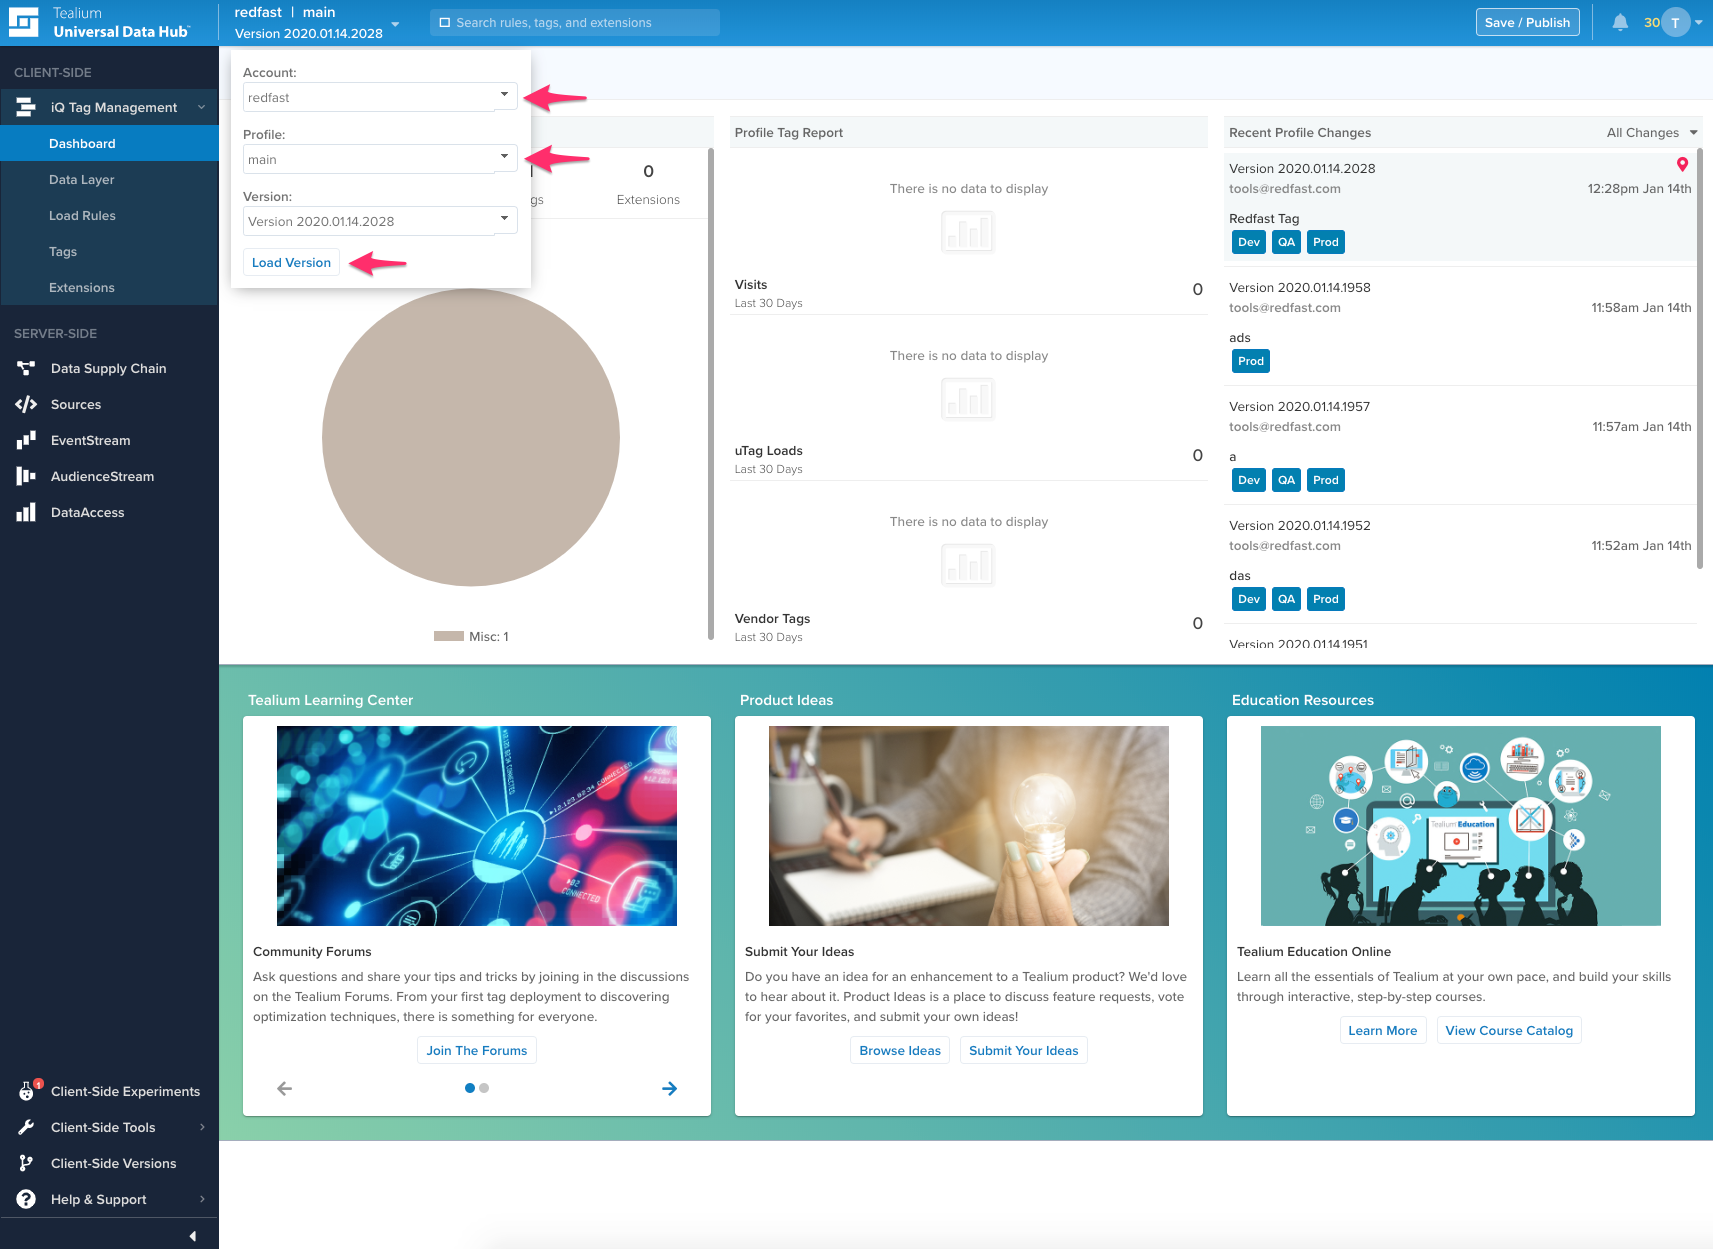Click Browse Ideas button

coord(900,1050)
